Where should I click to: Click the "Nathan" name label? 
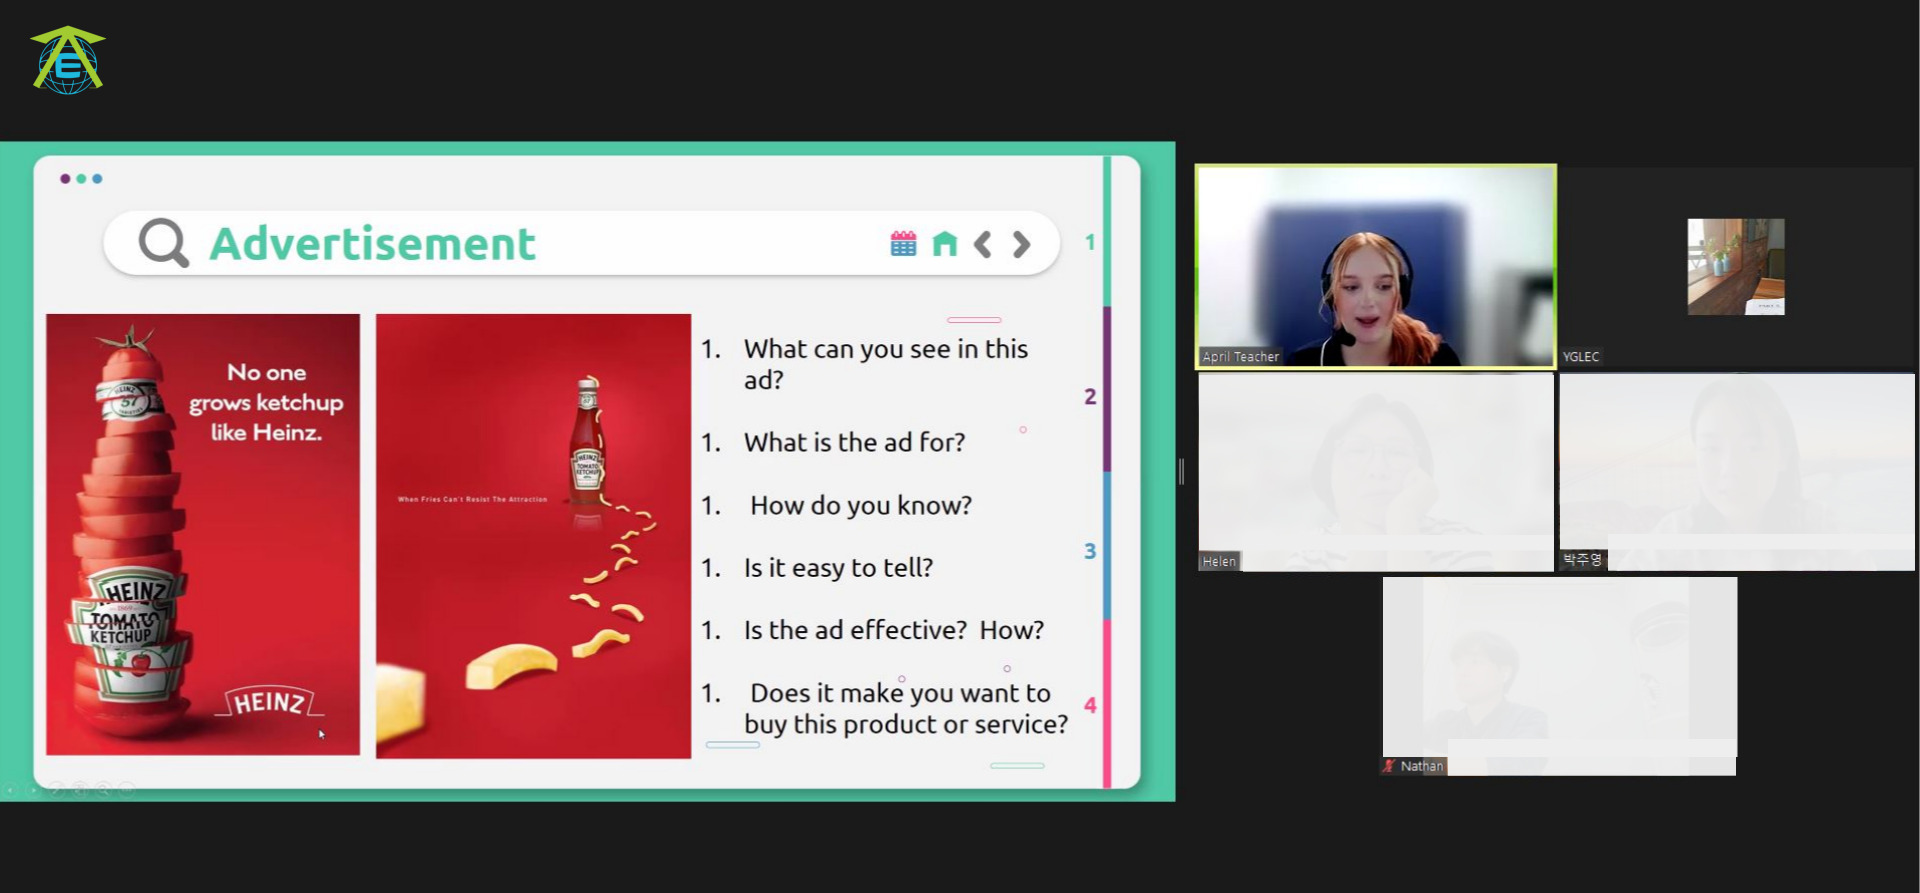coord(1421,766)
